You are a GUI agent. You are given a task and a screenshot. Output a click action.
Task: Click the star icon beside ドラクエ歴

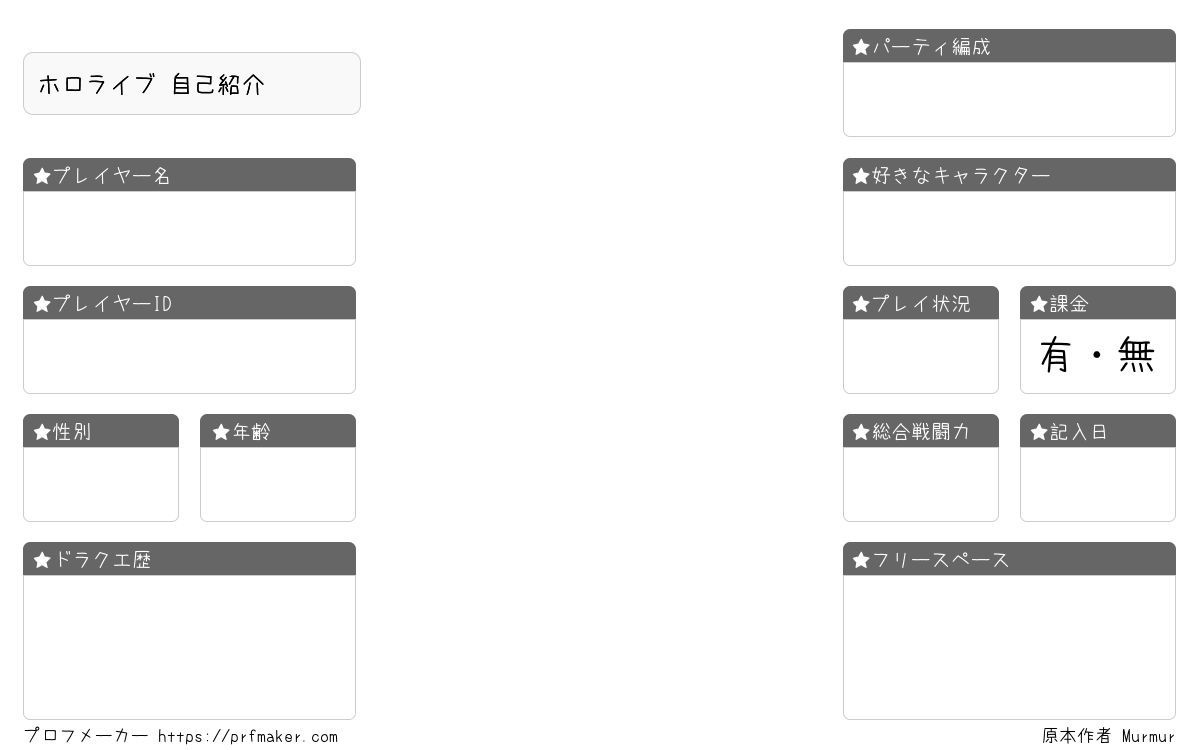[x=42, y=560]
